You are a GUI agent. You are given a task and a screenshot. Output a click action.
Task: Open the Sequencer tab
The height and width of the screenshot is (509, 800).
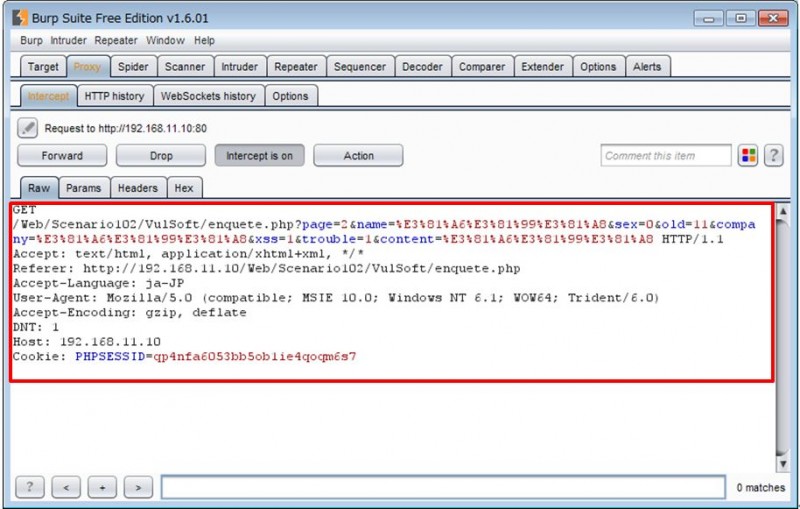click(x=360, y=67)
